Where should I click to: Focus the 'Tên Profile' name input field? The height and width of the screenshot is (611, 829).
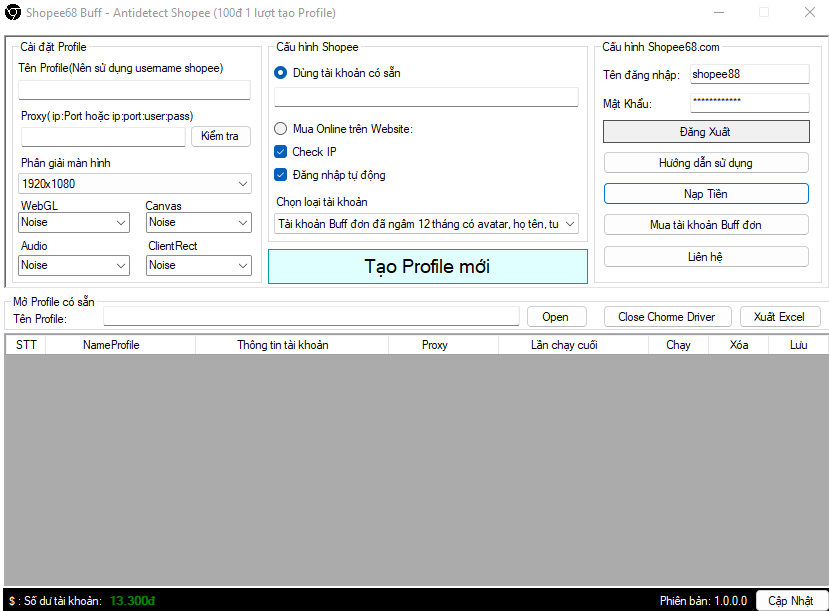point(134,90)
